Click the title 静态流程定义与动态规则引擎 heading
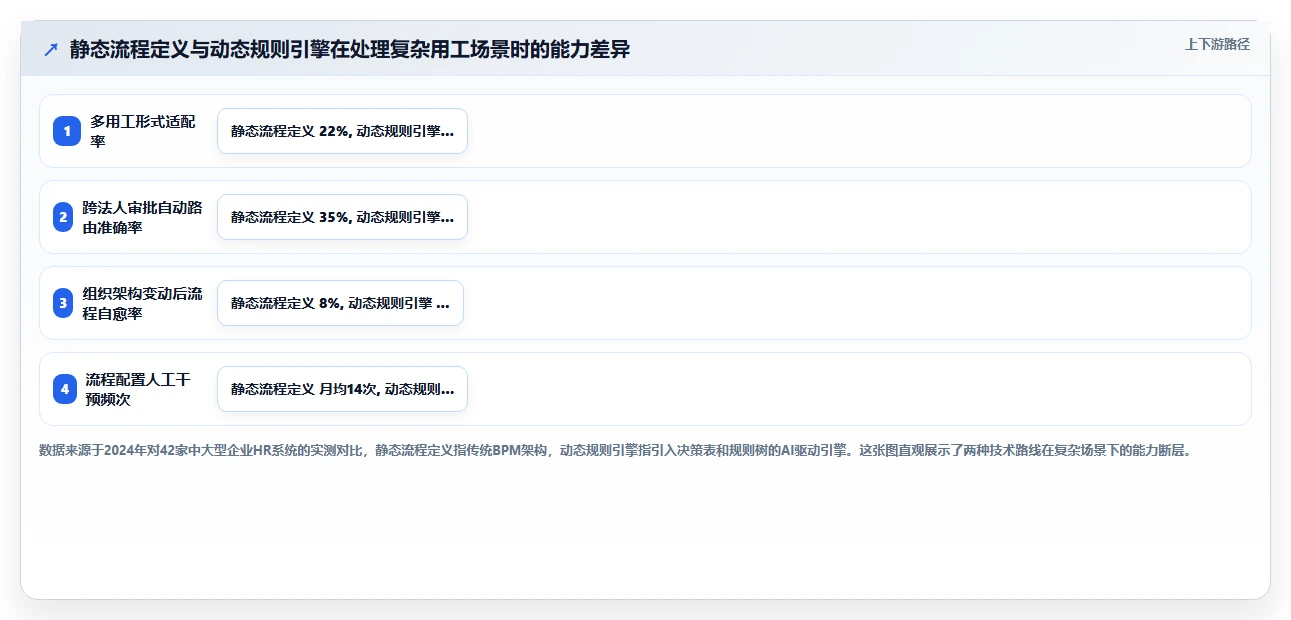The height and width of the screenshot is (620, 1291). pos(350,50)
